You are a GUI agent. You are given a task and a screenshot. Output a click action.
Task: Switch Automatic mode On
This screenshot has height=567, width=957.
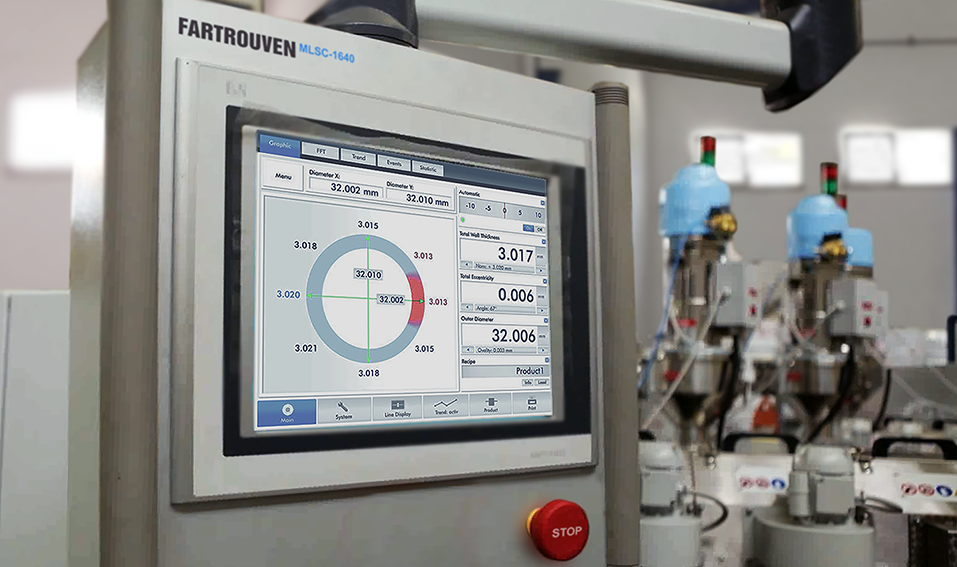tap(528, 228)
